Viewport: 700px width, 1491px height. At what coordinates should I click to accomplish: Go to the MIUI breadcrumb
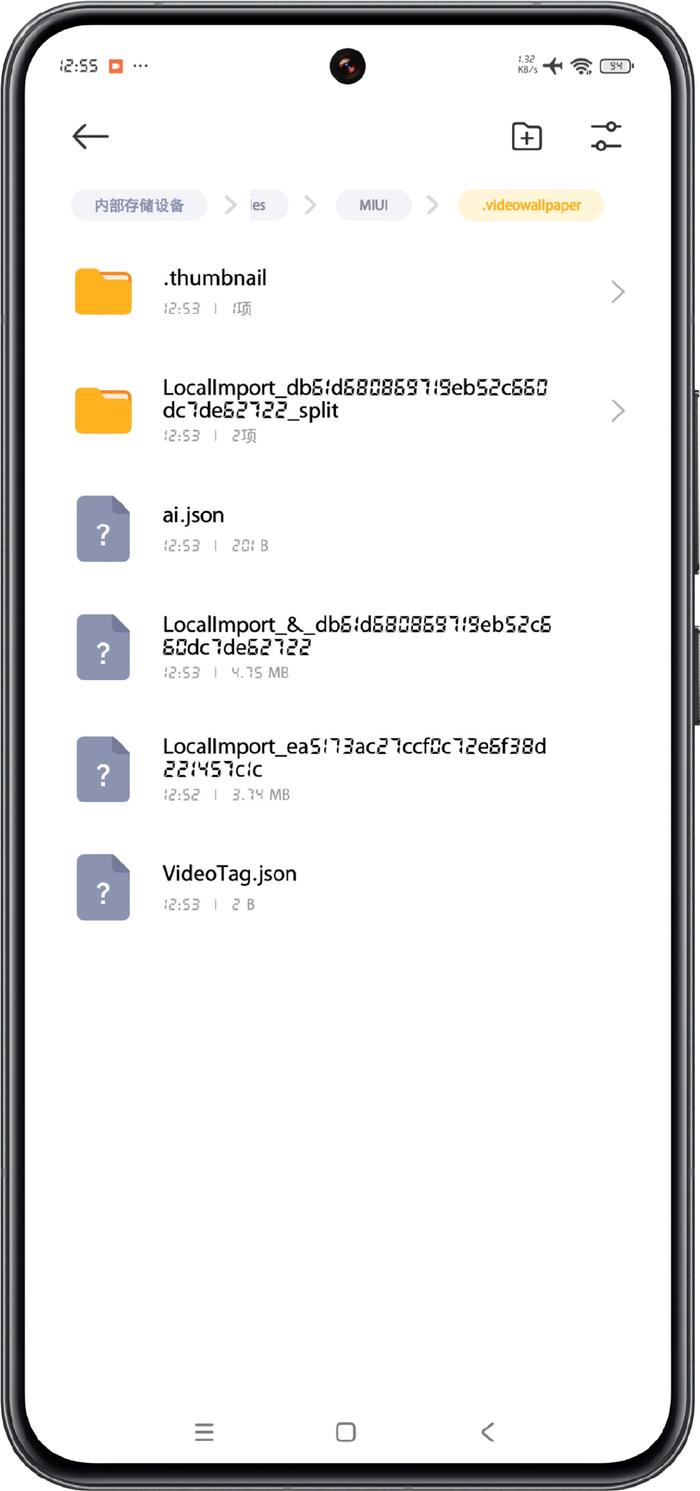(374, 205)
